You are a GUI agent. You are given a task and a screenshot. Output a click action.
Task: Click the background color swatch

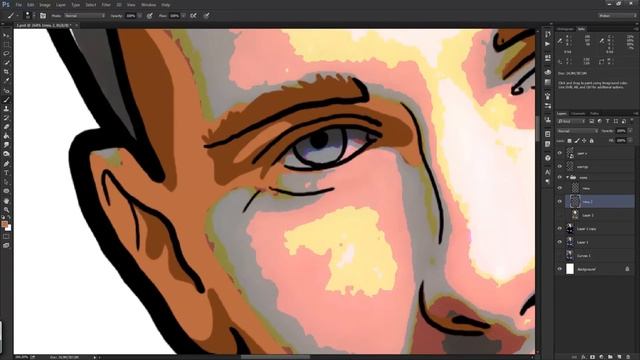tap(9, 228)
